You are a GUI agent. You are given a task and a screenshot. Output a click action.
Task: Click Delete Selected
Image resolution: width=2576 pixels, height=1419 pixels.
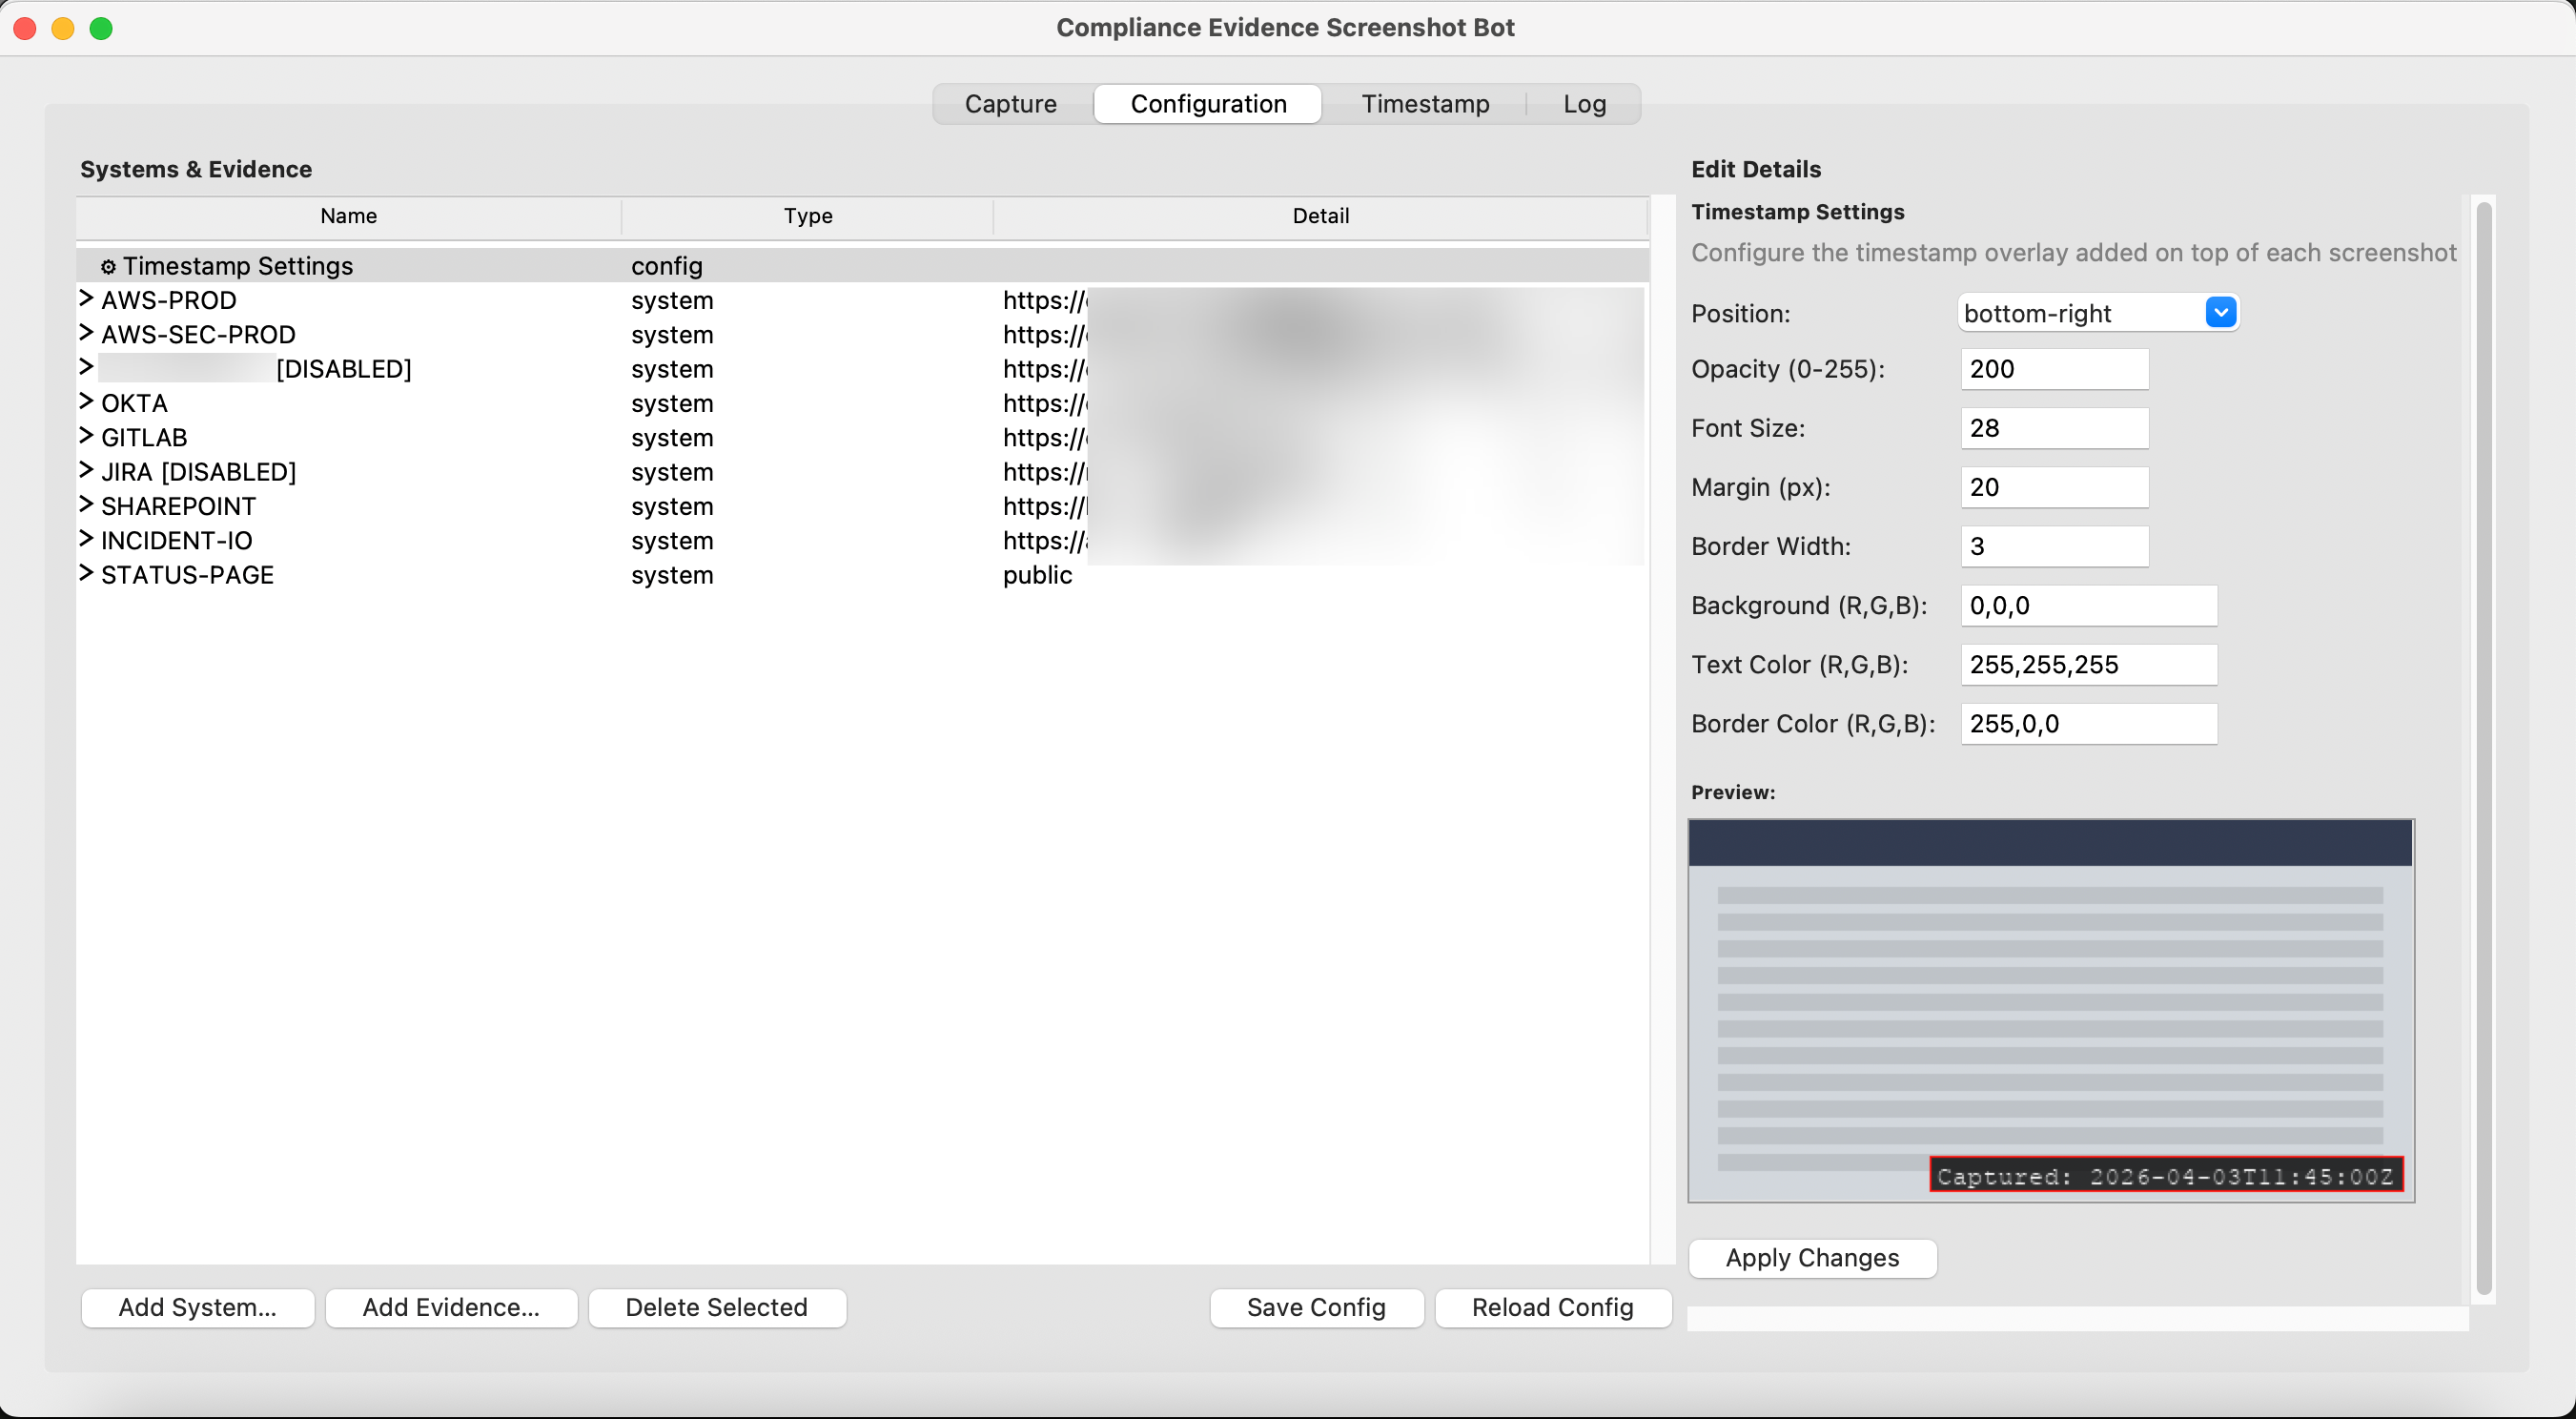pyautogui.click(x=717, y=1307)
